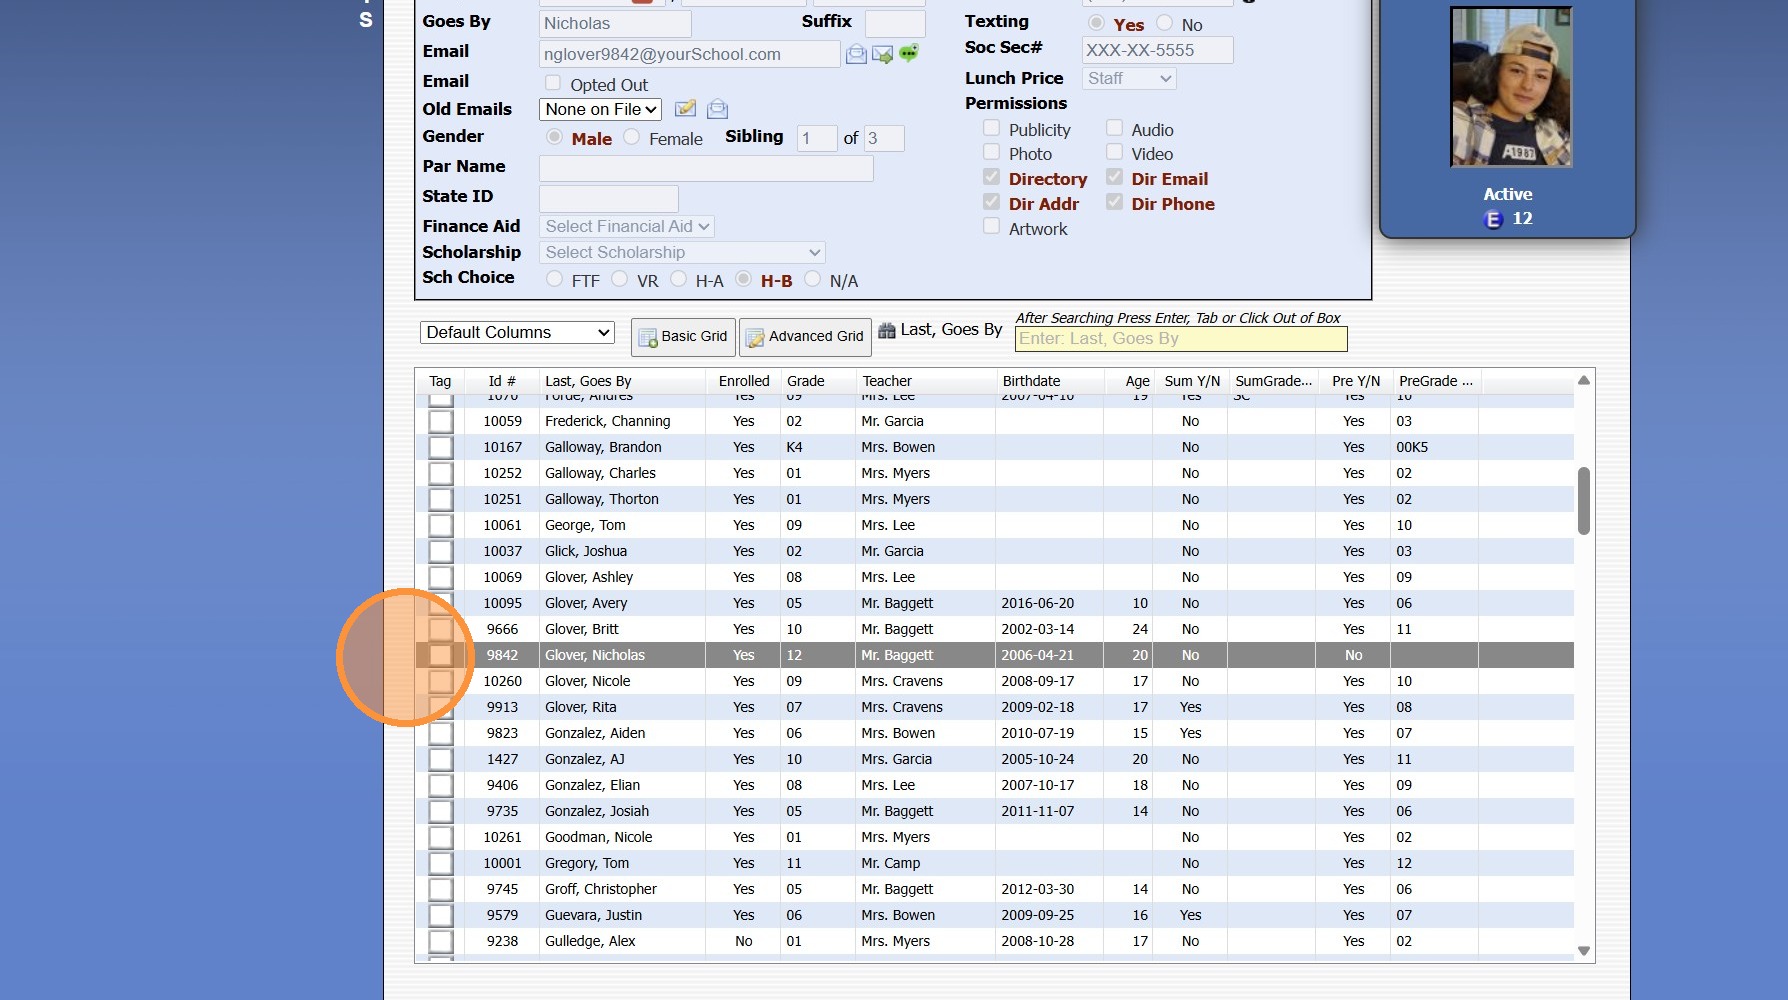The height and width of the screenshot is (1000, 1788).
Task: Click the envelope icon after the Old Emails edit icon
Action: point(717,109)
